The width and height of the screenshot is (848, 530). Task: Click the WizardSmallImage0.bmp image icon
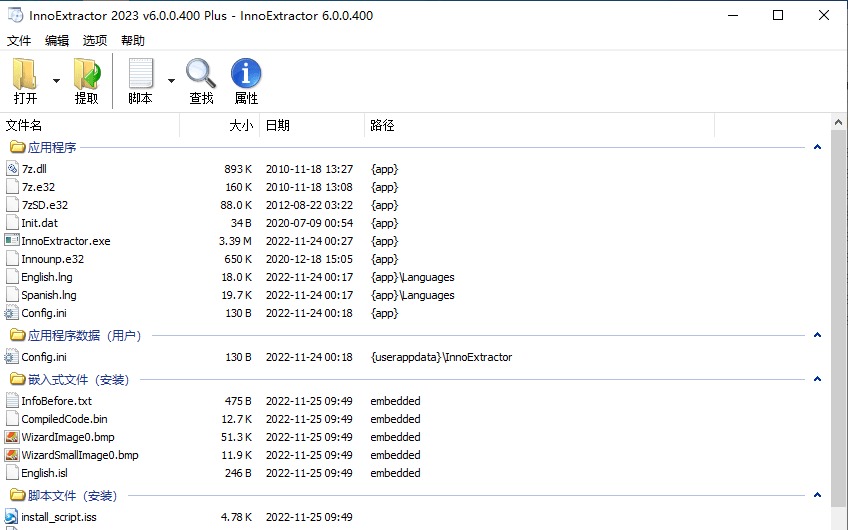pos(12,455)
